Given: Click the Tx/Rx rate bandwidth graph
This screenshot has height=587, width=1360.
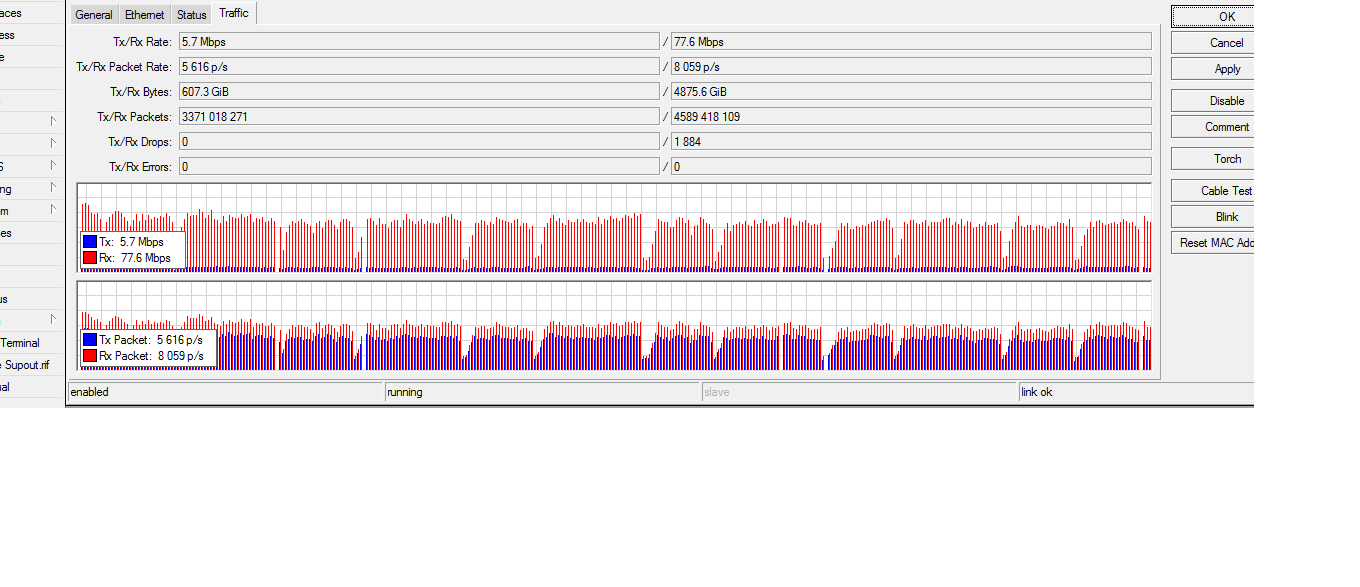Looking at the screenshot, I should [x=614, y=227].
